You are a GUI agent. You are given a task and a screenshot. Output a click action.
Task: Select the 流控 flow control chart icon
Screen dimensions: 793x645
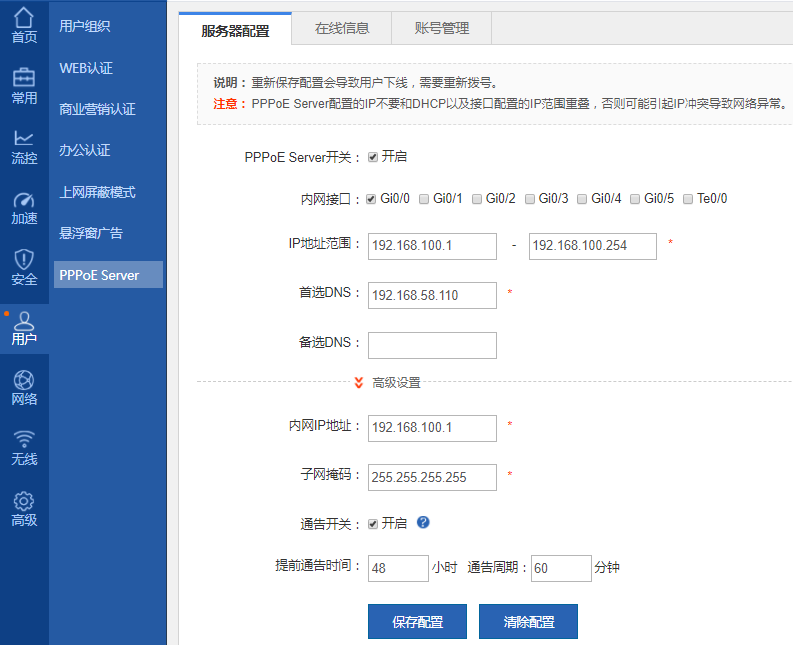[x=24, y=139]
